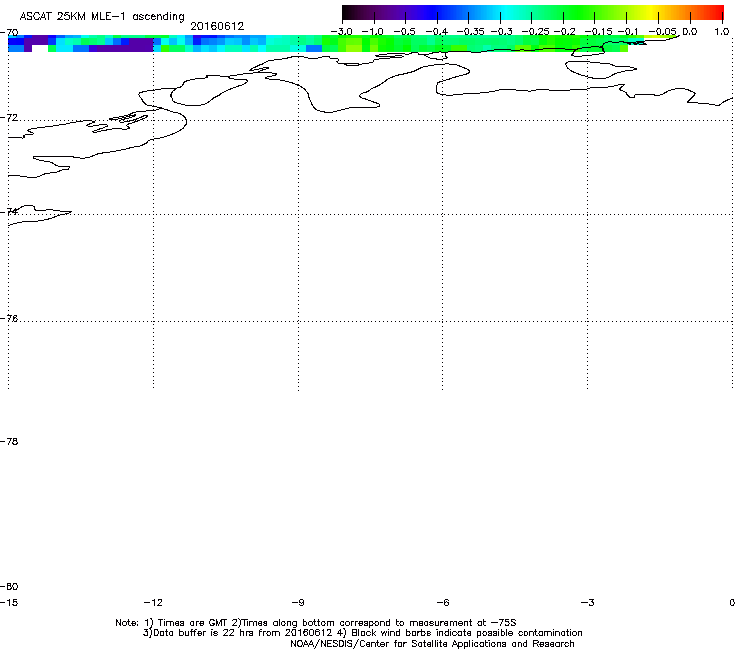
Task: Click the colorbar label -0.05
Action: click(x=662, y=32)
